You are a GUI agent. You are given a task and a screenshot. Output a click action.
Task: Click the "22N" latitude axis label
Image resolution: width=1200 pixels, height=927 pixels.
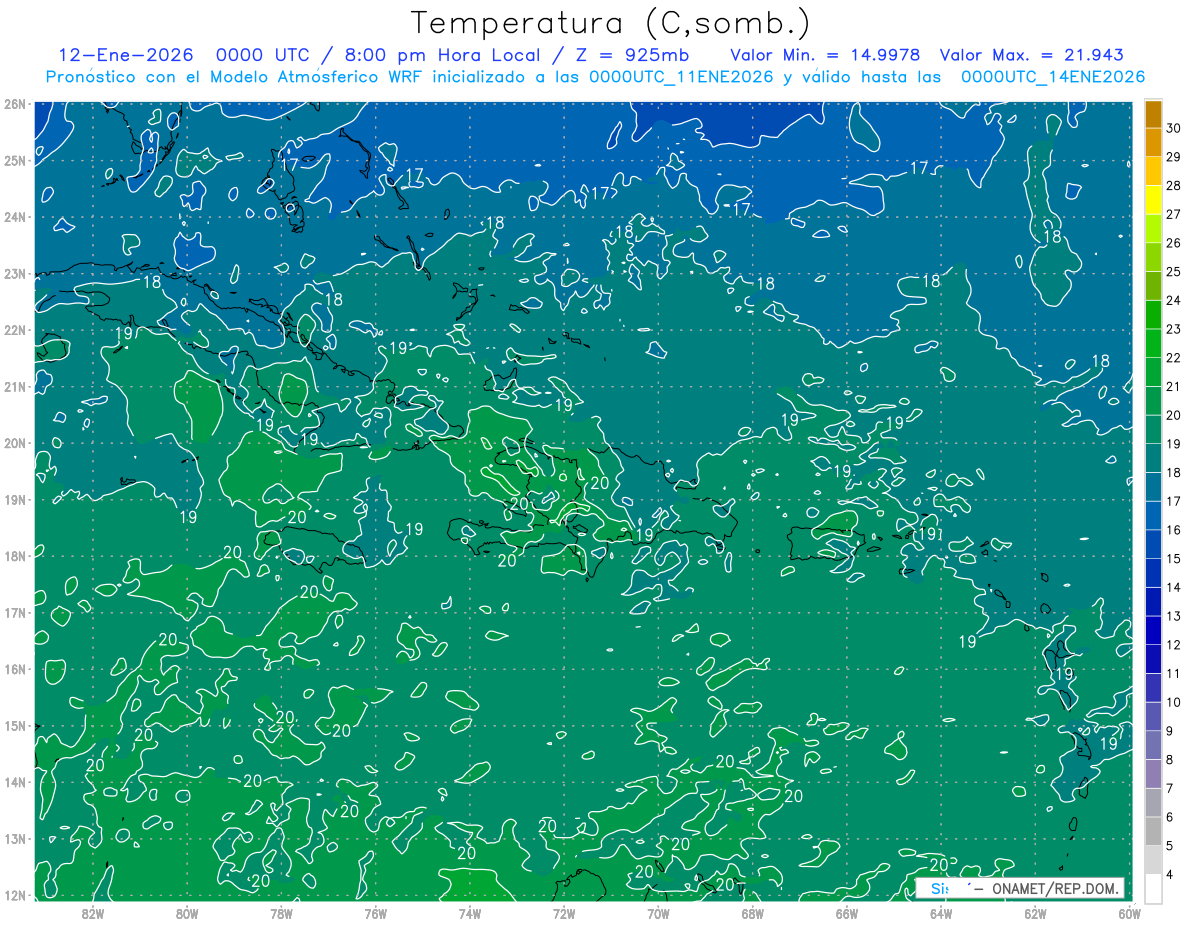(x=14, y=330)
